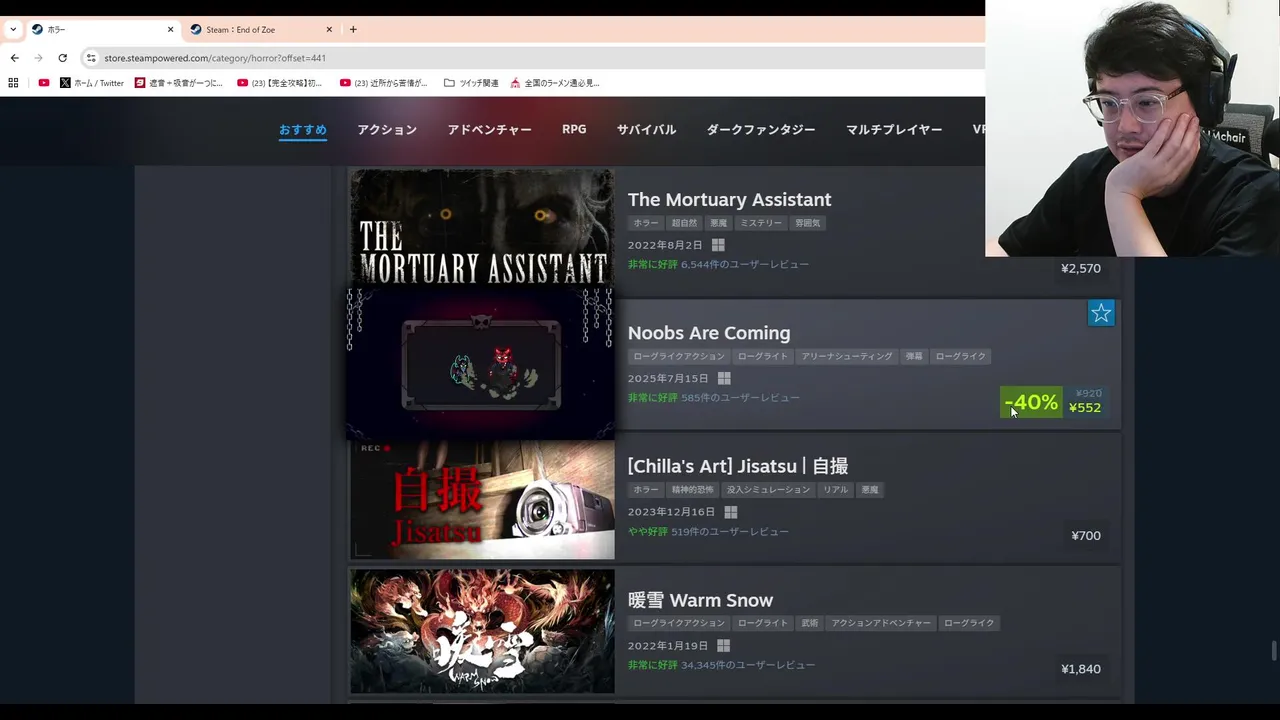
Task: Click the 精神的恐怖 tag on Jisatsu
Action: (693, 490)
